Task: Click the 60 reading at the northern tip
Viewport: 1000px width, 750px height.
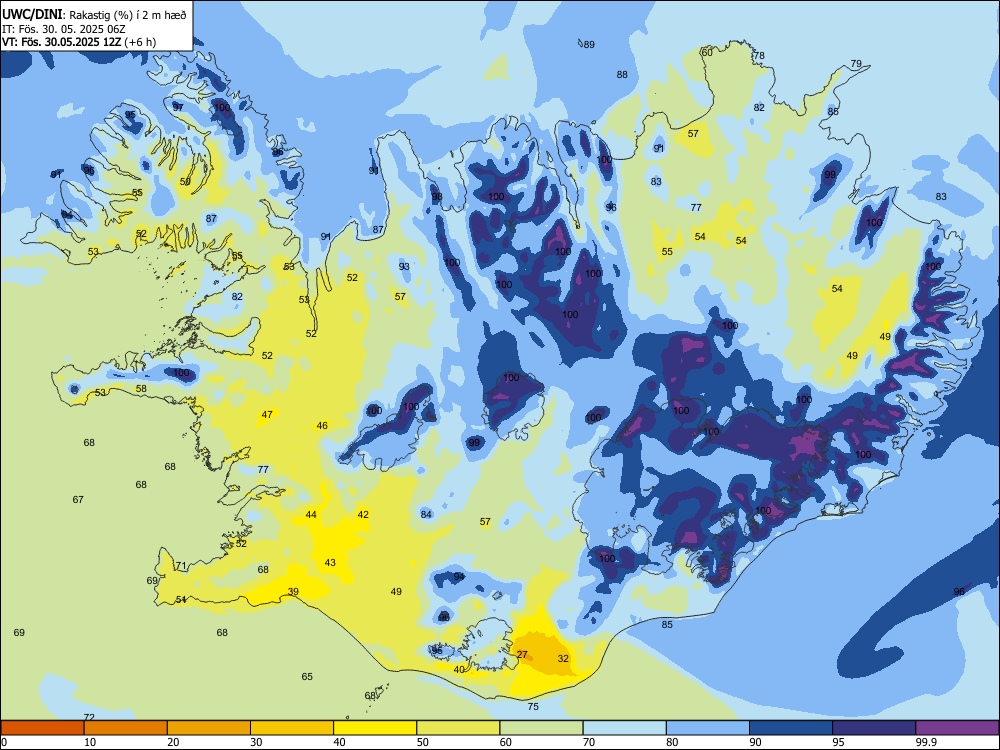Action: click(707, 52)
